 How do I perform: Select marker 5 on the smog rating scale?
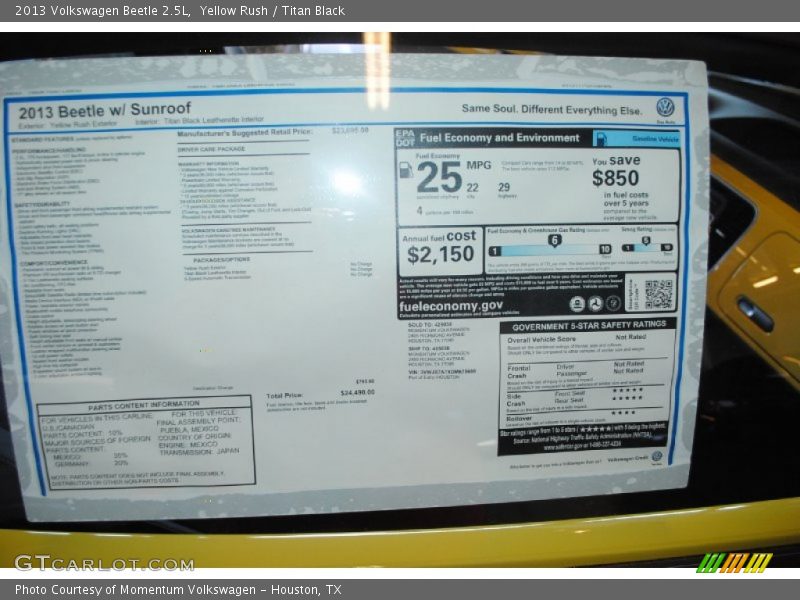tap(645, 241)
